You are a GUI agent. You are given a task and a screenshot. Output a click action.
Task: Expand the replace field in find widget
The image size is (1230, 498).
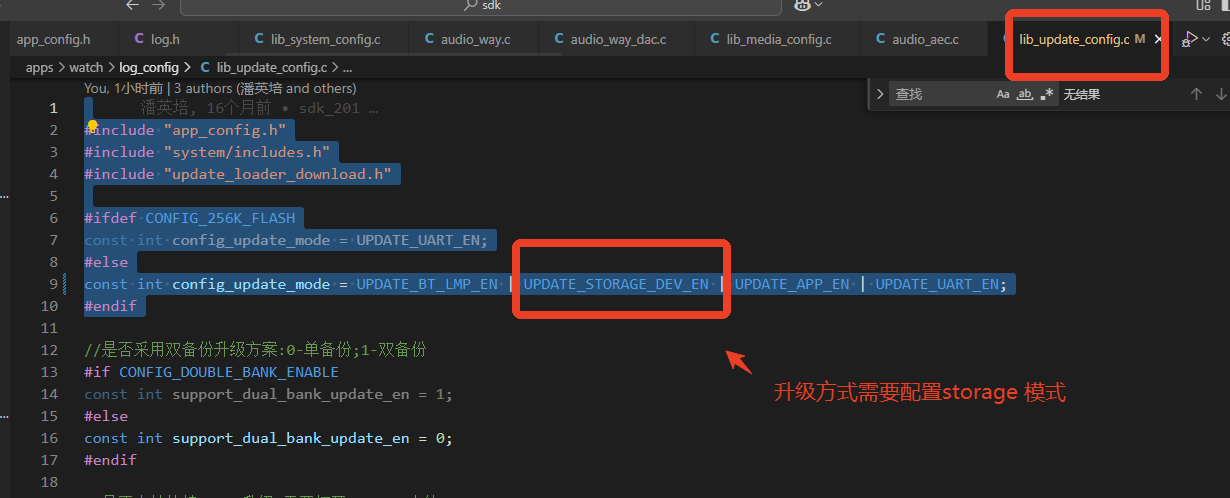[x=880, y=94]
